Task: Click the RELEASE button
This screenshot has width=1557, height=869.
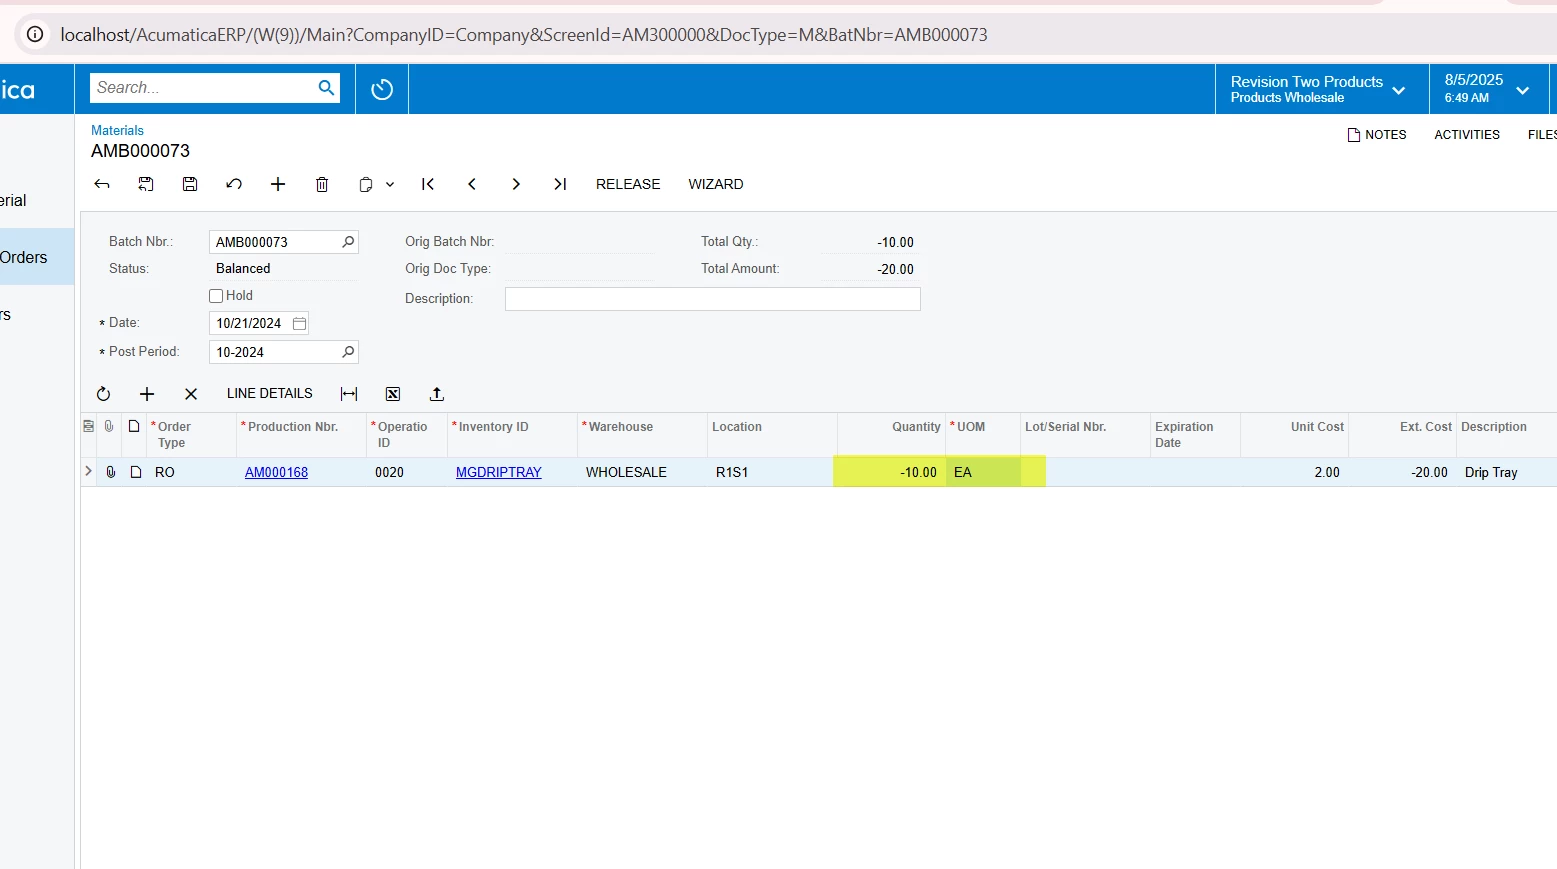Action: (628, 184)
